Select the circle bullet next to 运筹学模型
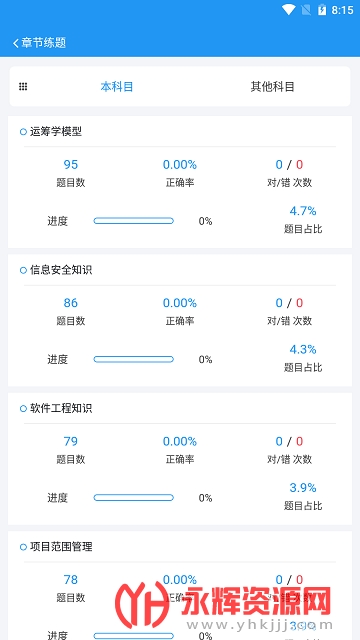 pyautogui.click(x=23, y=132)
